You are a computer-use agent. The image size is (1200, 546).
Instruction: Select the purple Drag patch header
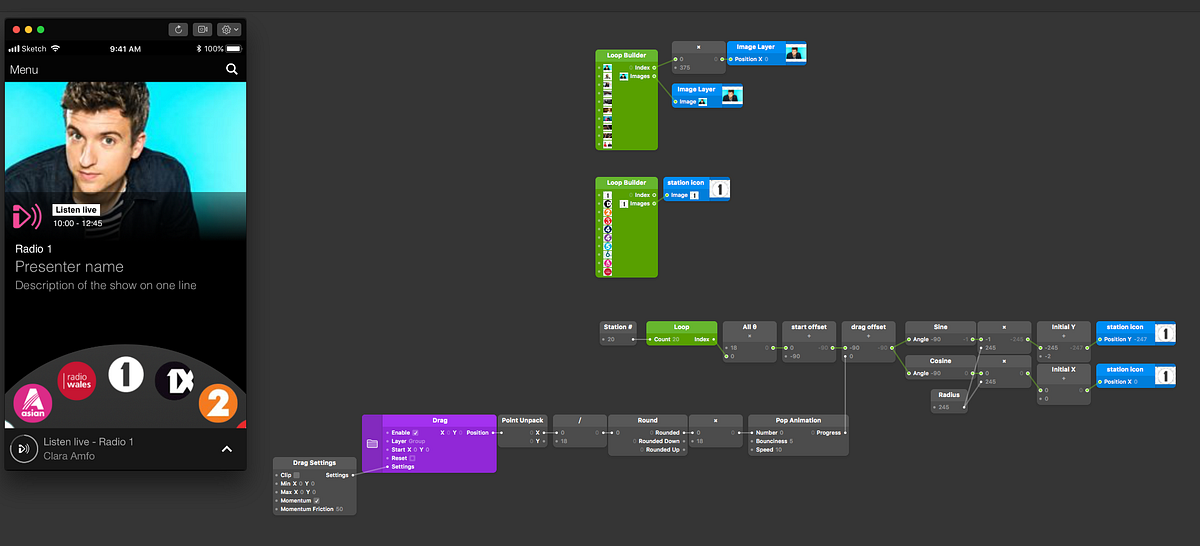coord(440,421)
